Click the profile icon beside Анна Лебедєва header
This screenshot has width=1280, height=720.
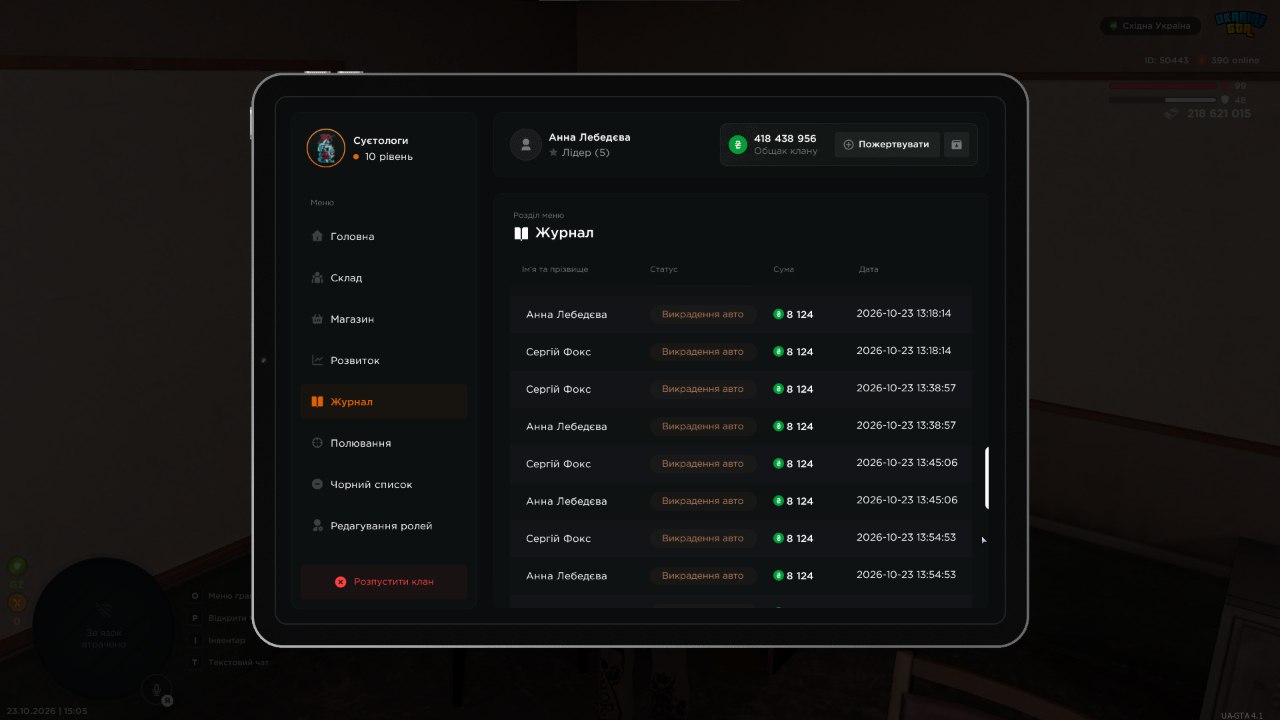point(526,145)
